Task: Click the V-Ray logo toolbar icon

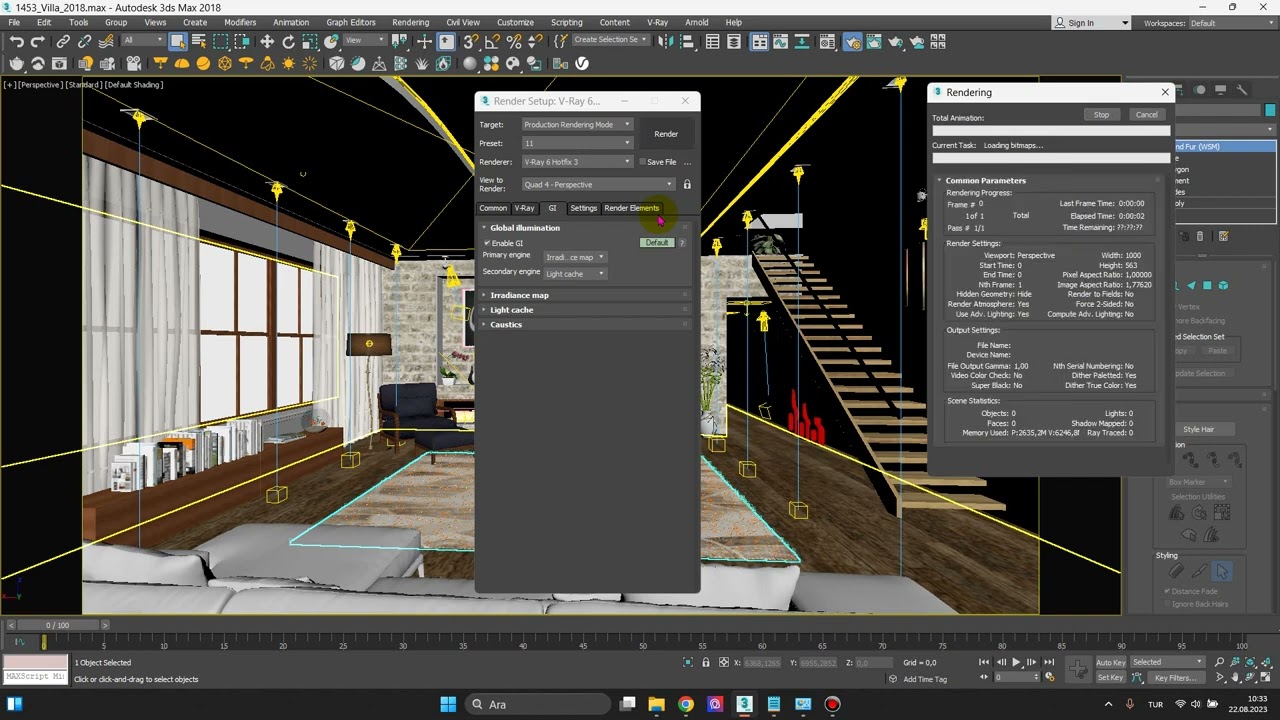Action: click(581, 63)
